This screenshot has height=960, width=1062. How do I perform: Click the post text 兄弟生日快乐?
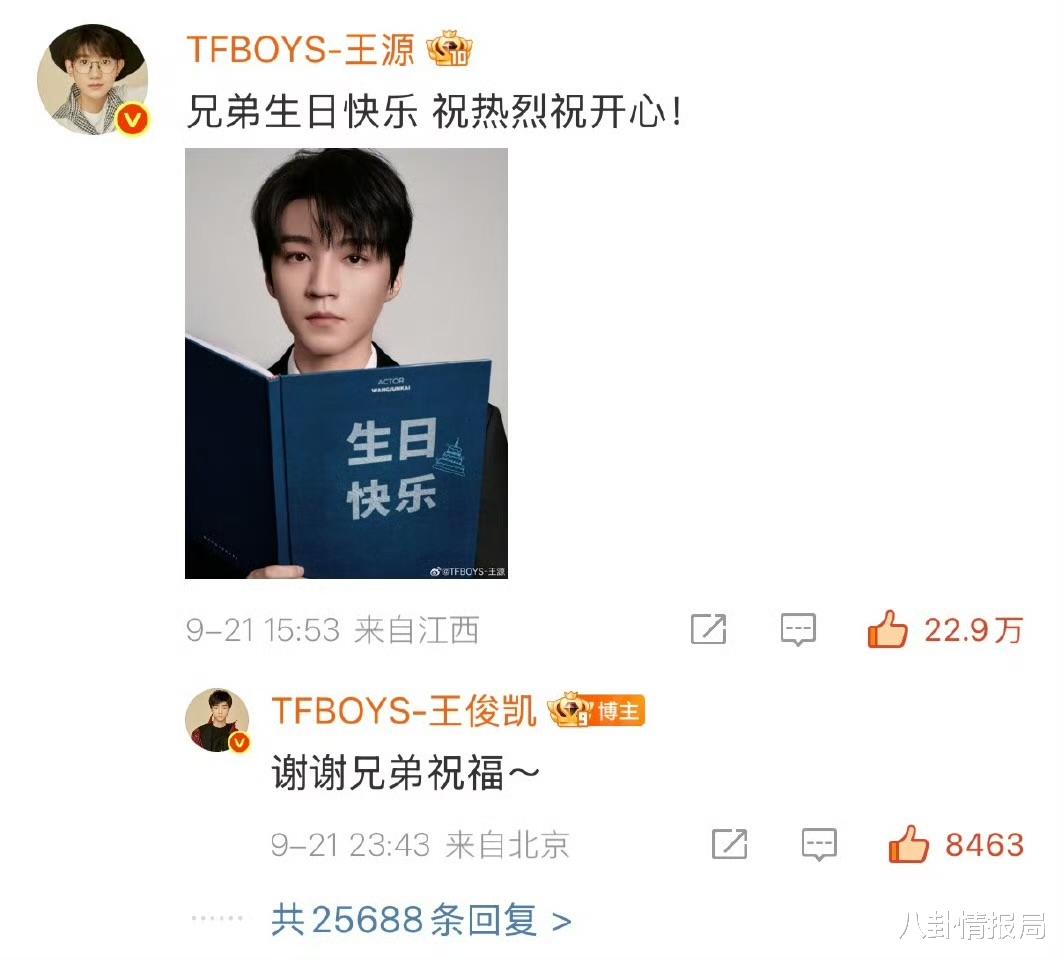(x=301, y=111)
